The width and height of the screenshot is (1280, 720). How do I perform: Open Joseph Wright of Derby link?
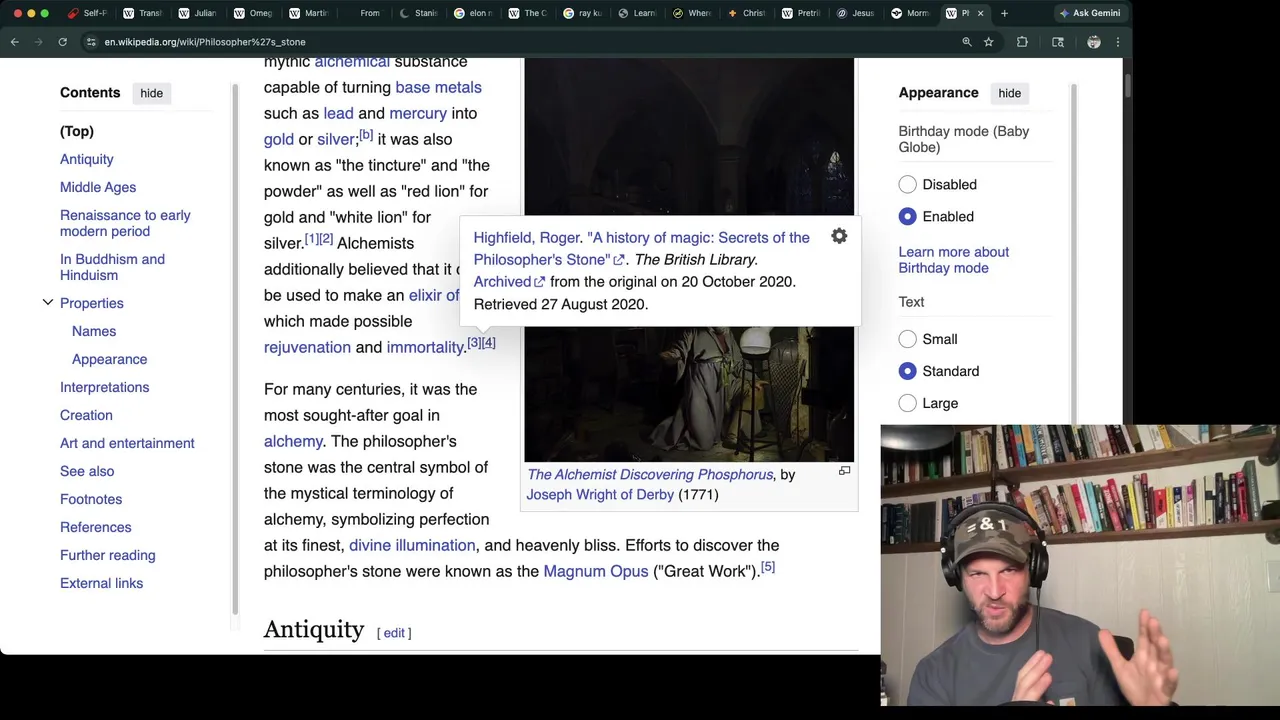click(600, 494)
